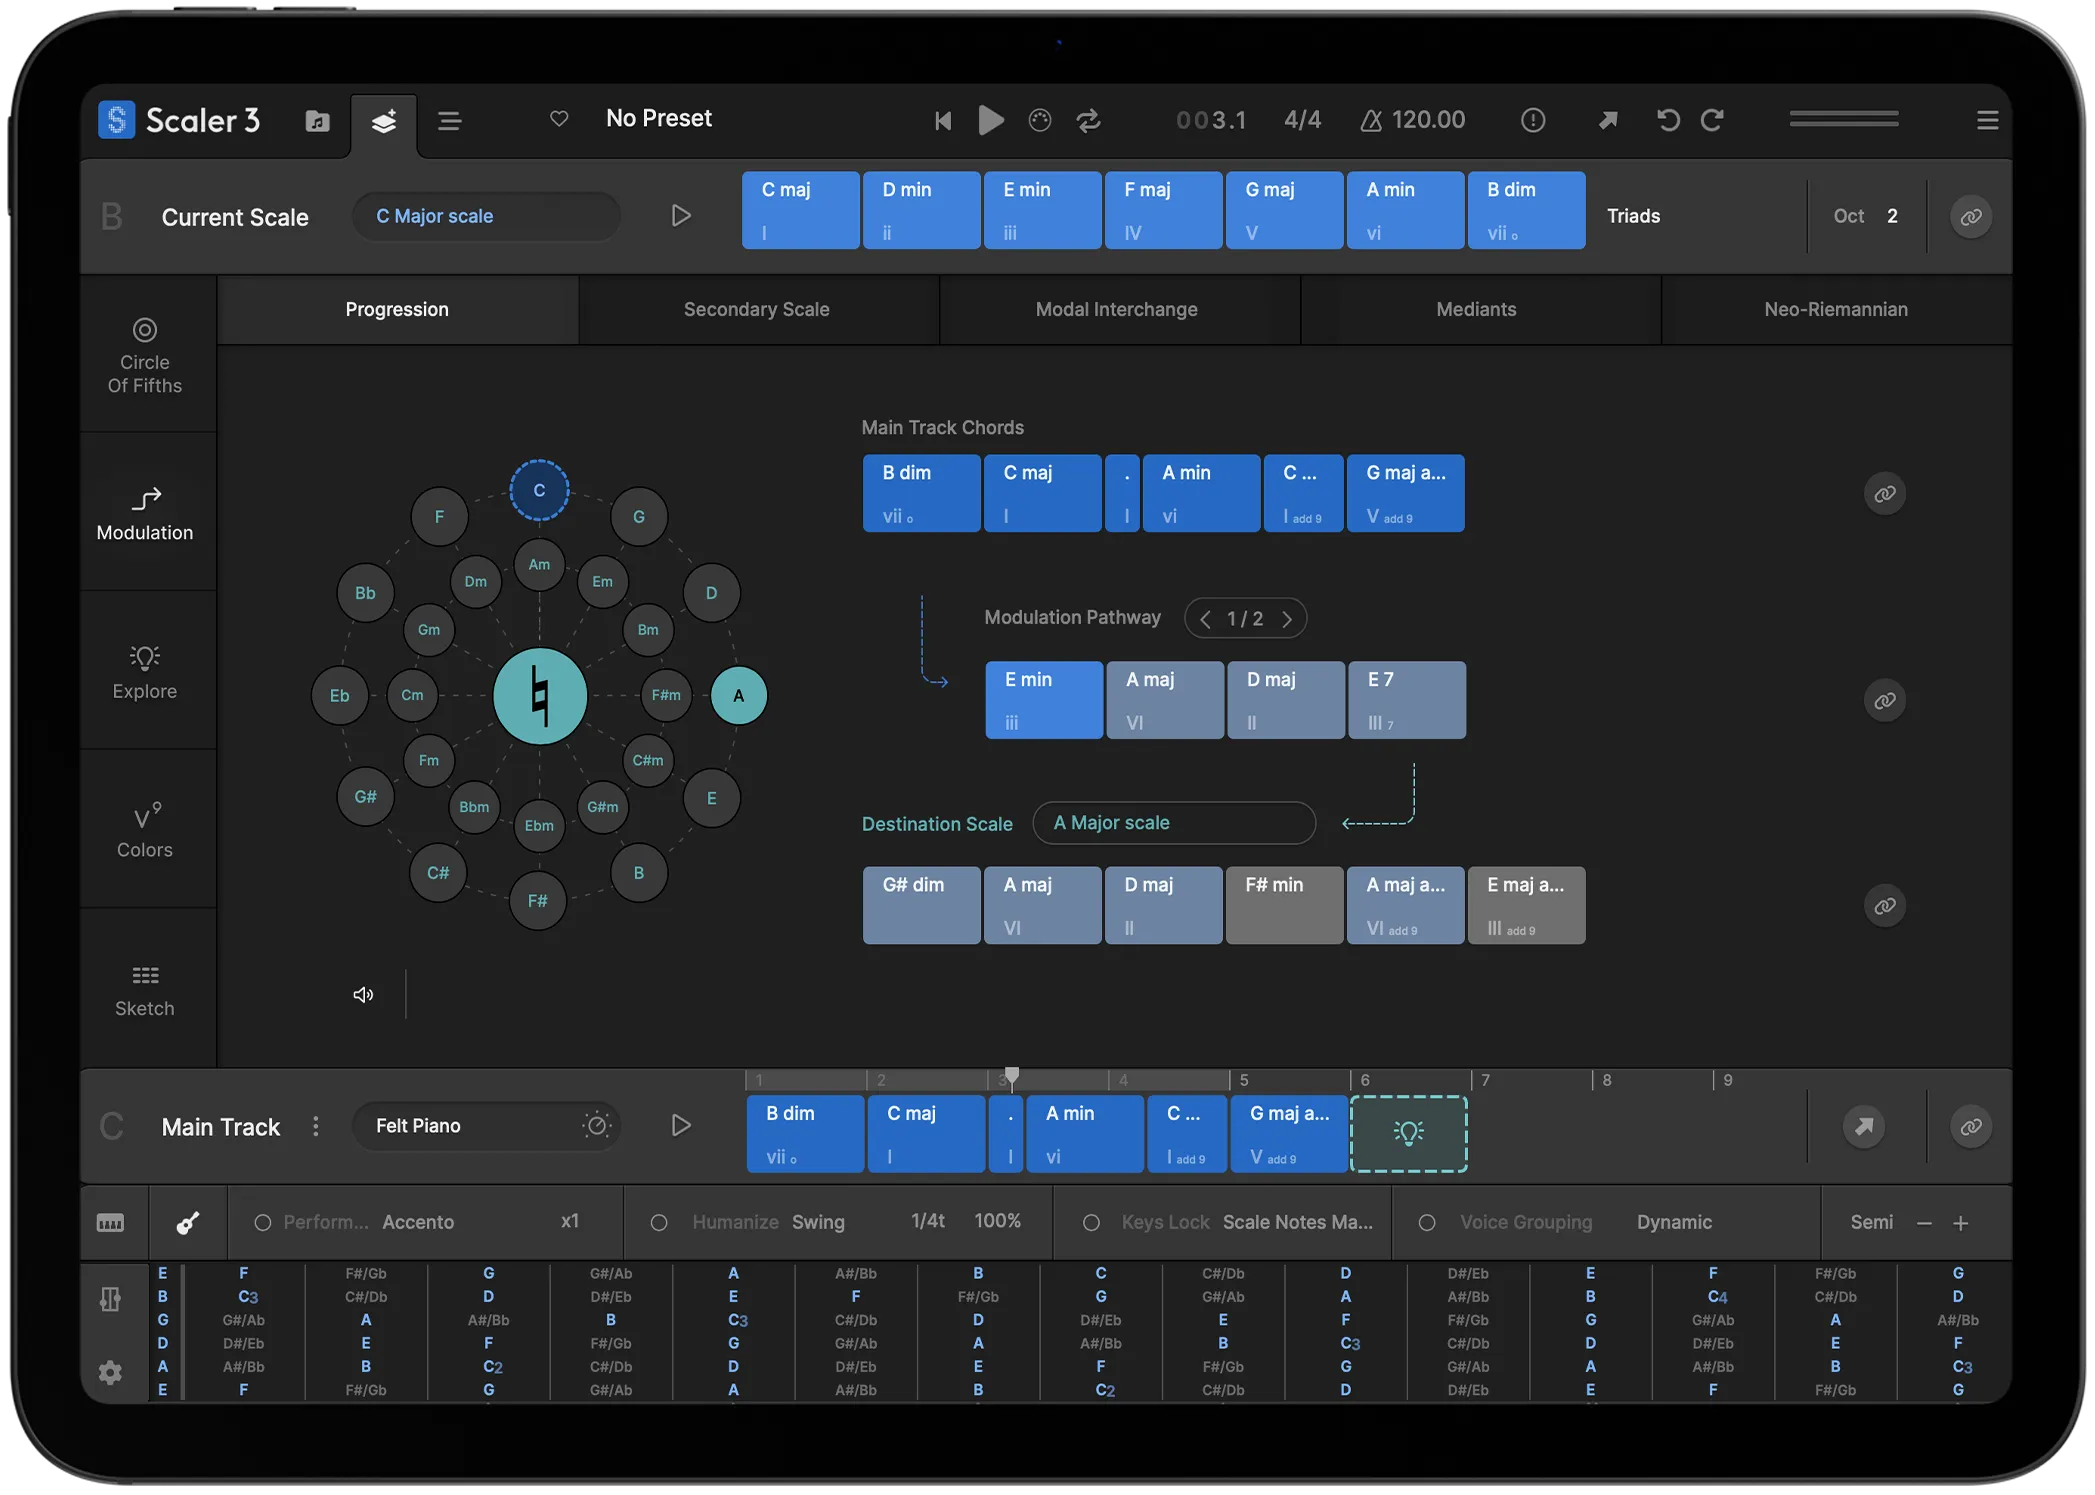The height and width of the screenshot is (1495, 2095).
Task: Open A Major scale destination selector
Action: (x=1174, y=823)
